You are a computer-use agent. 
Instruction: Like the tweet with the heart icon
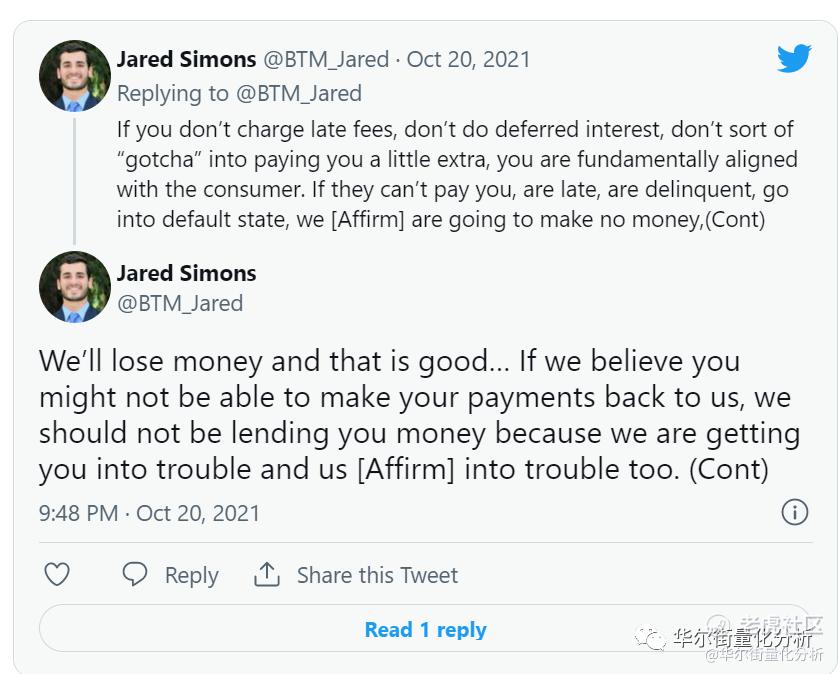pyautogui.click(x=58, y=575)
